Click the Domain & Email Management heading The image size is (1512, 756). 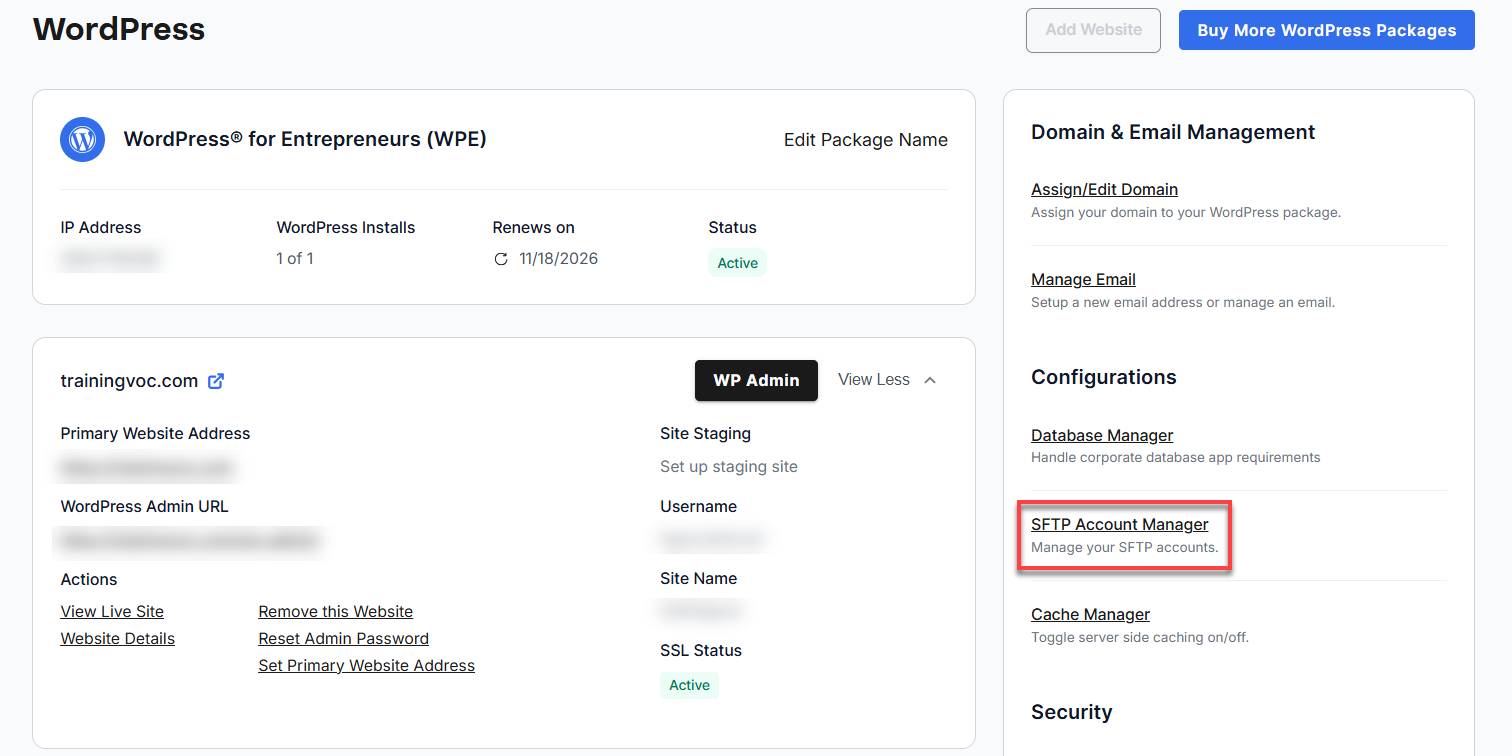(1173, 132)
